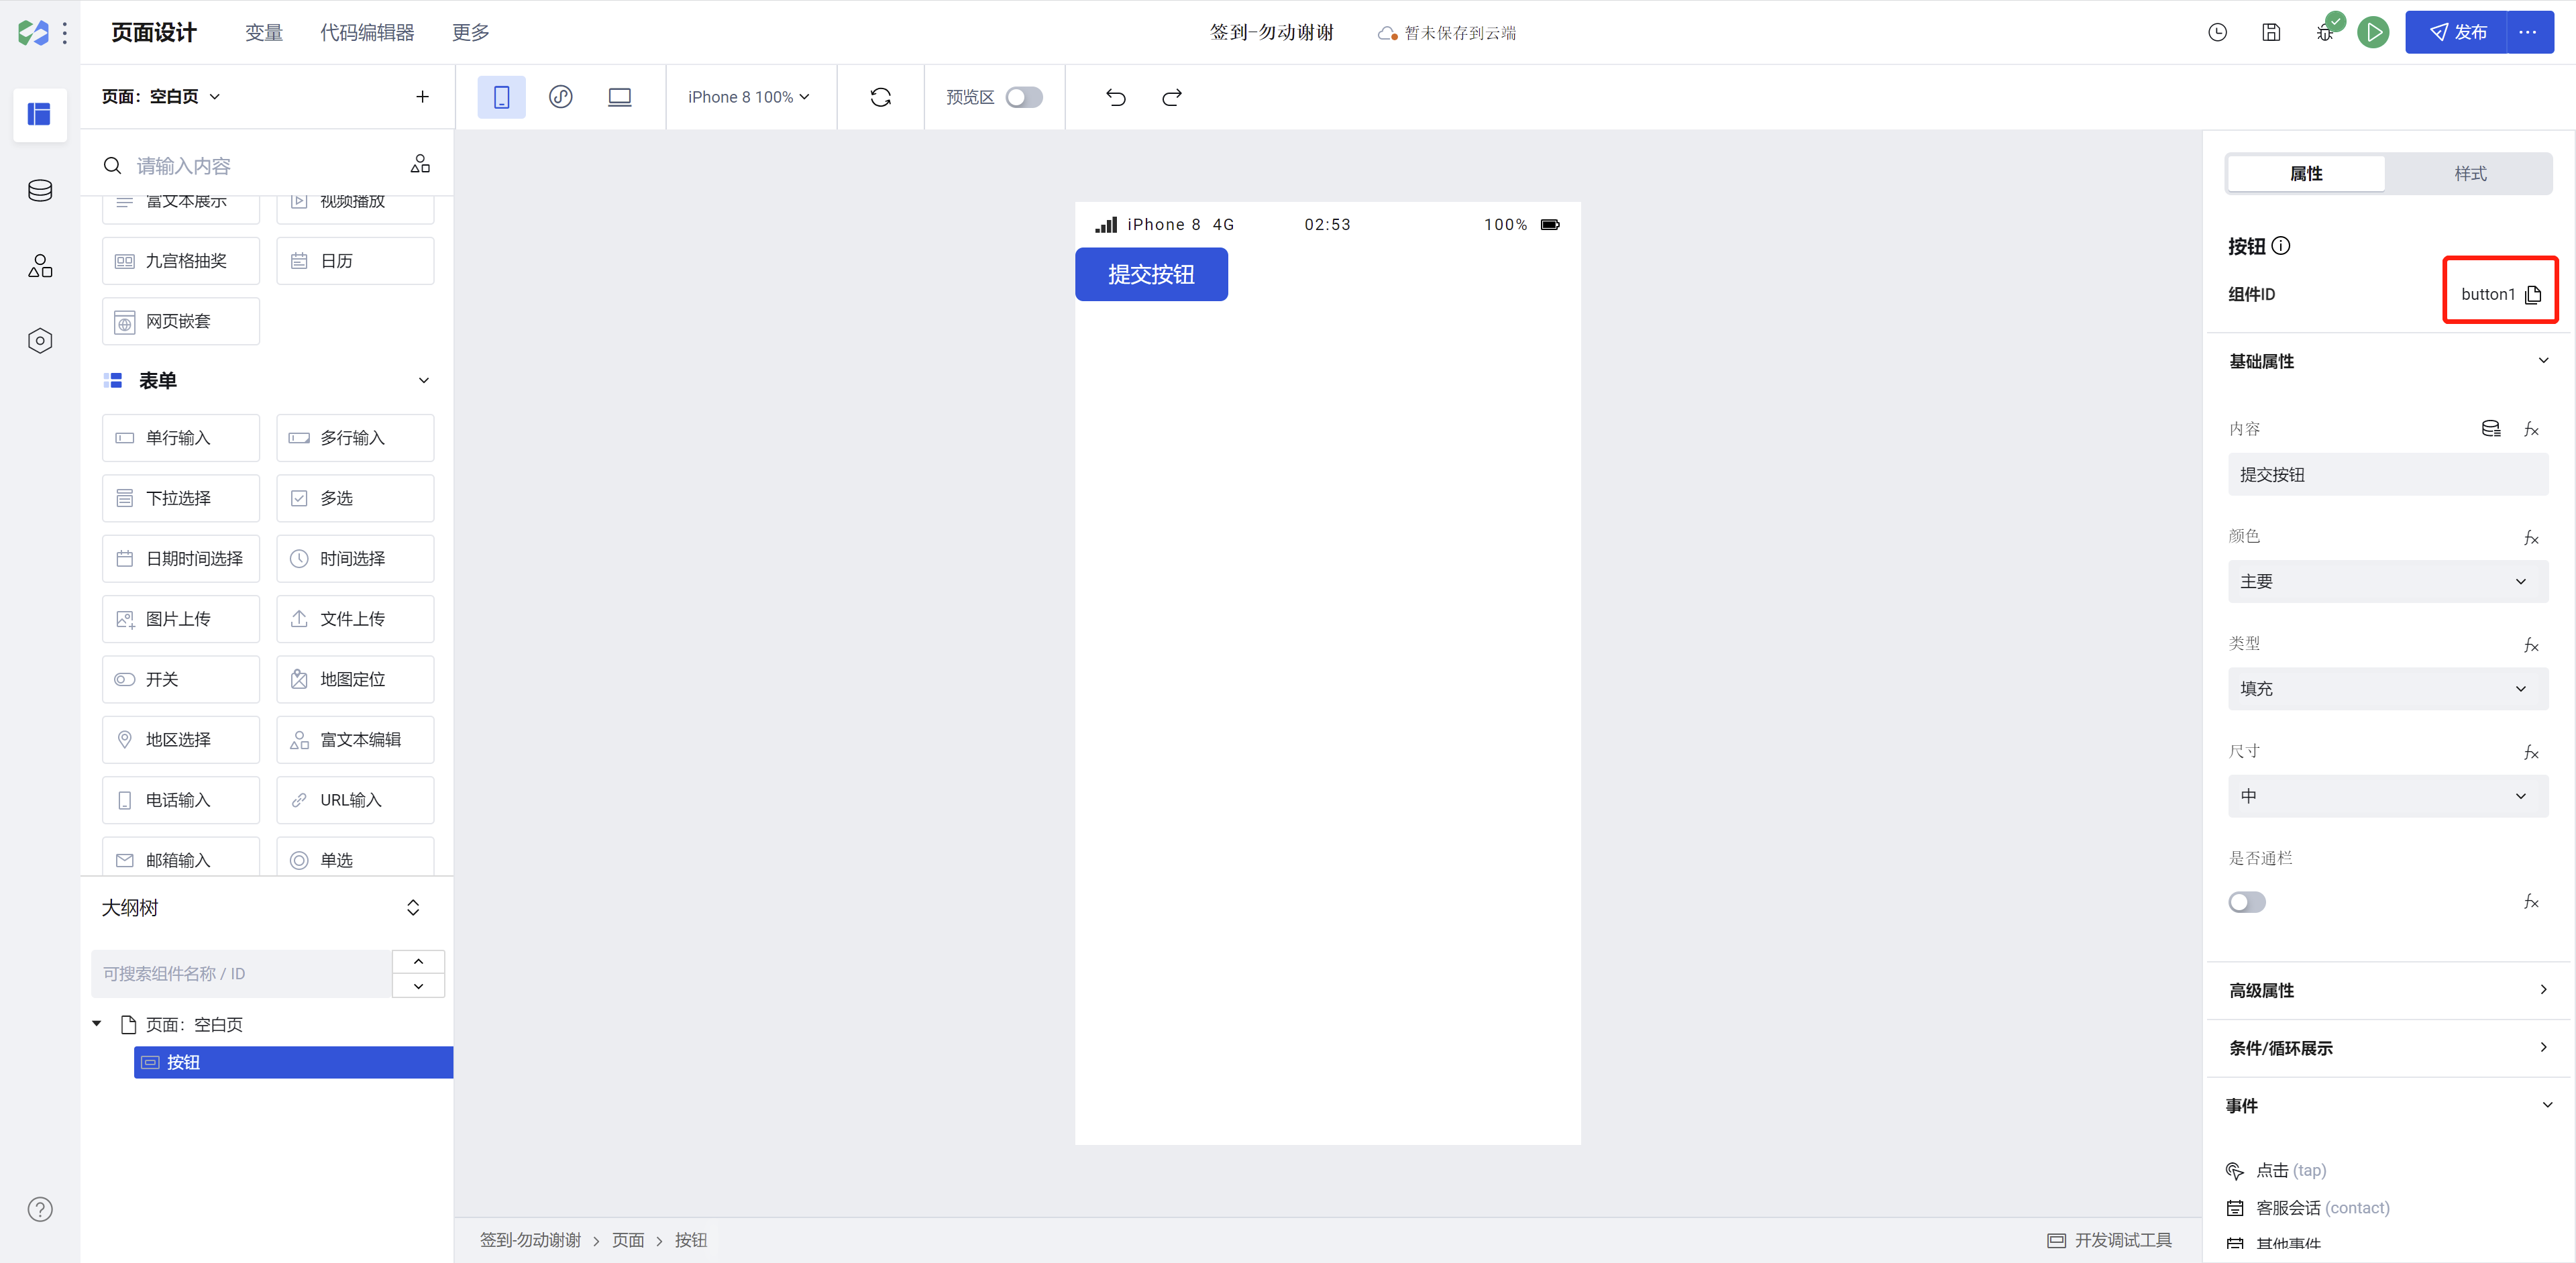Open the debug bug icon
This screenshot has height=1263, width=2576.
[x=2325, y=33]
